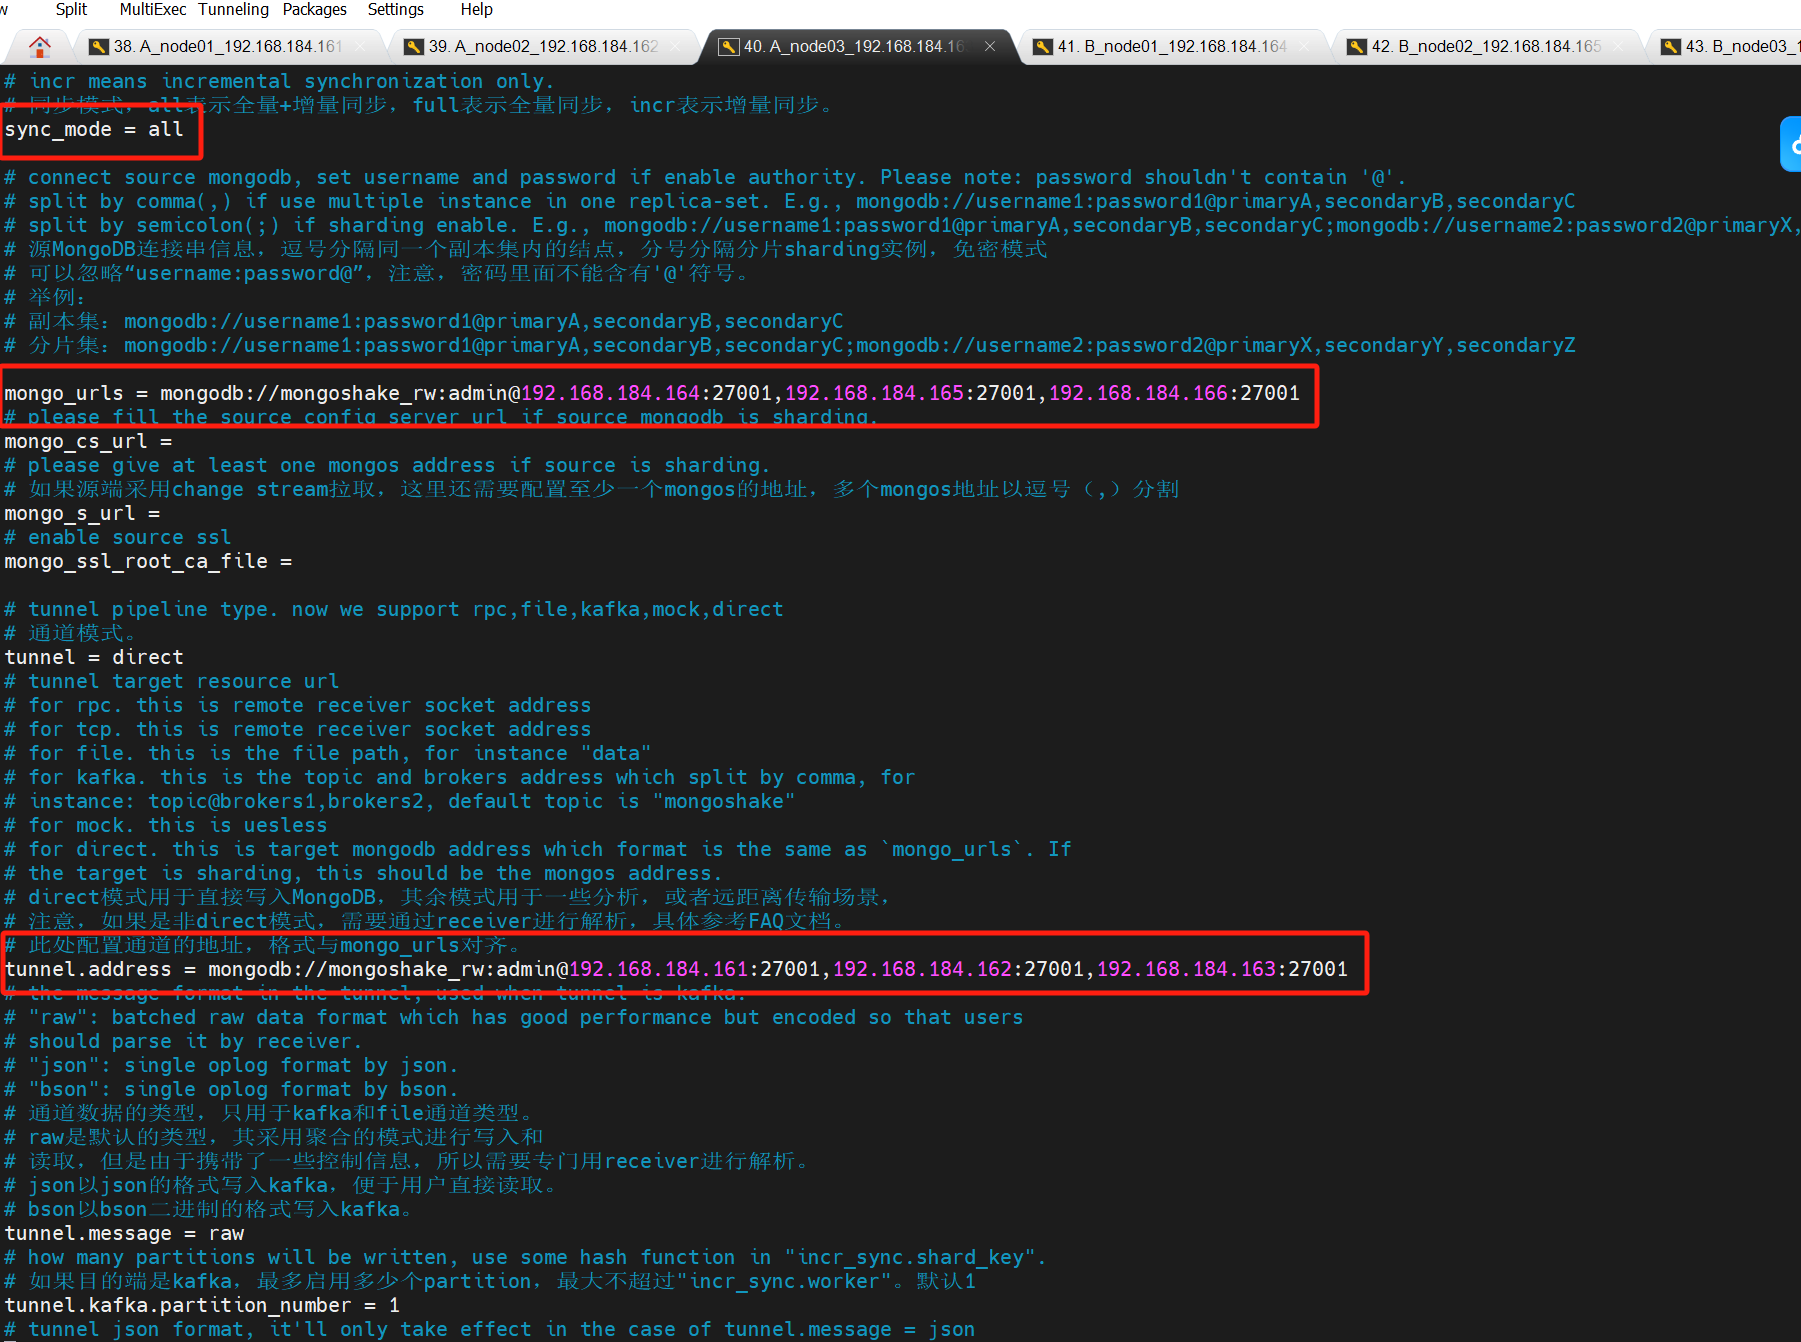Open the Help menu

[477, 9]
